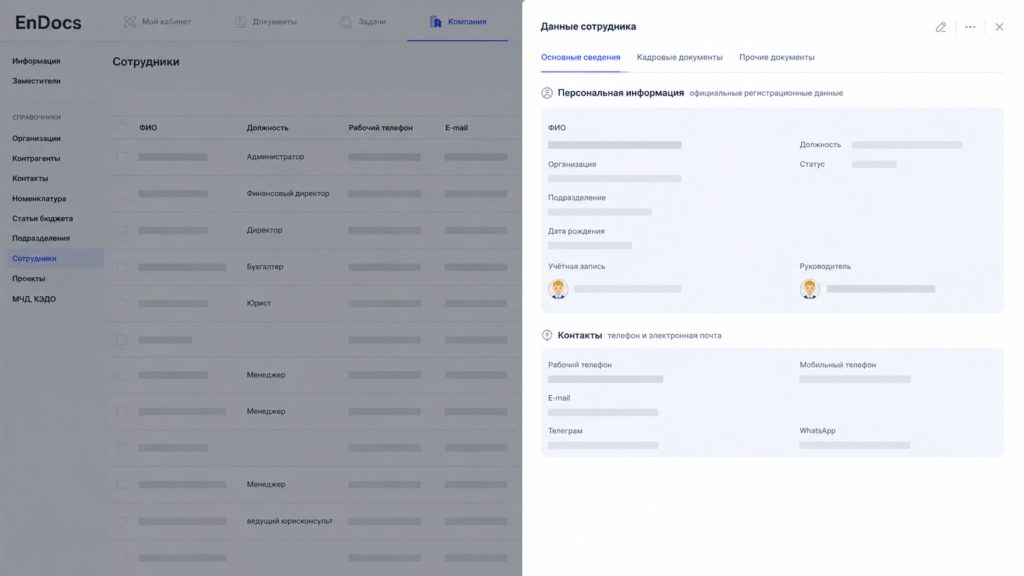Click the Бухгалтер cell
Viewport: 1024px width, 576px height.
point(264,266)
